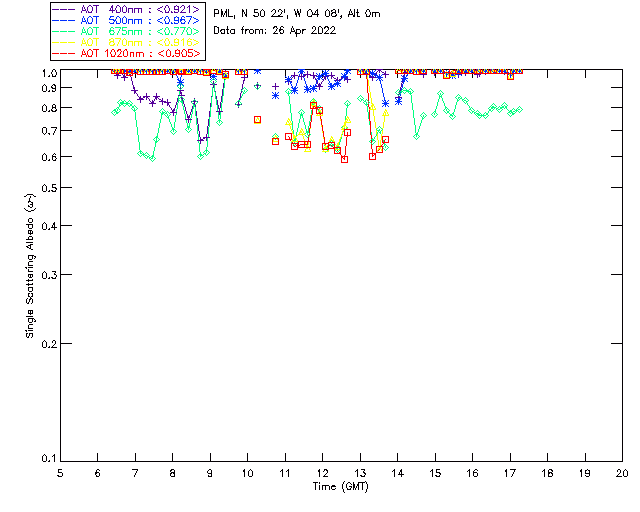Screen dimensions: 640x512
Task: Click the 11 x-axis hour label
Action: click(285, 473)
